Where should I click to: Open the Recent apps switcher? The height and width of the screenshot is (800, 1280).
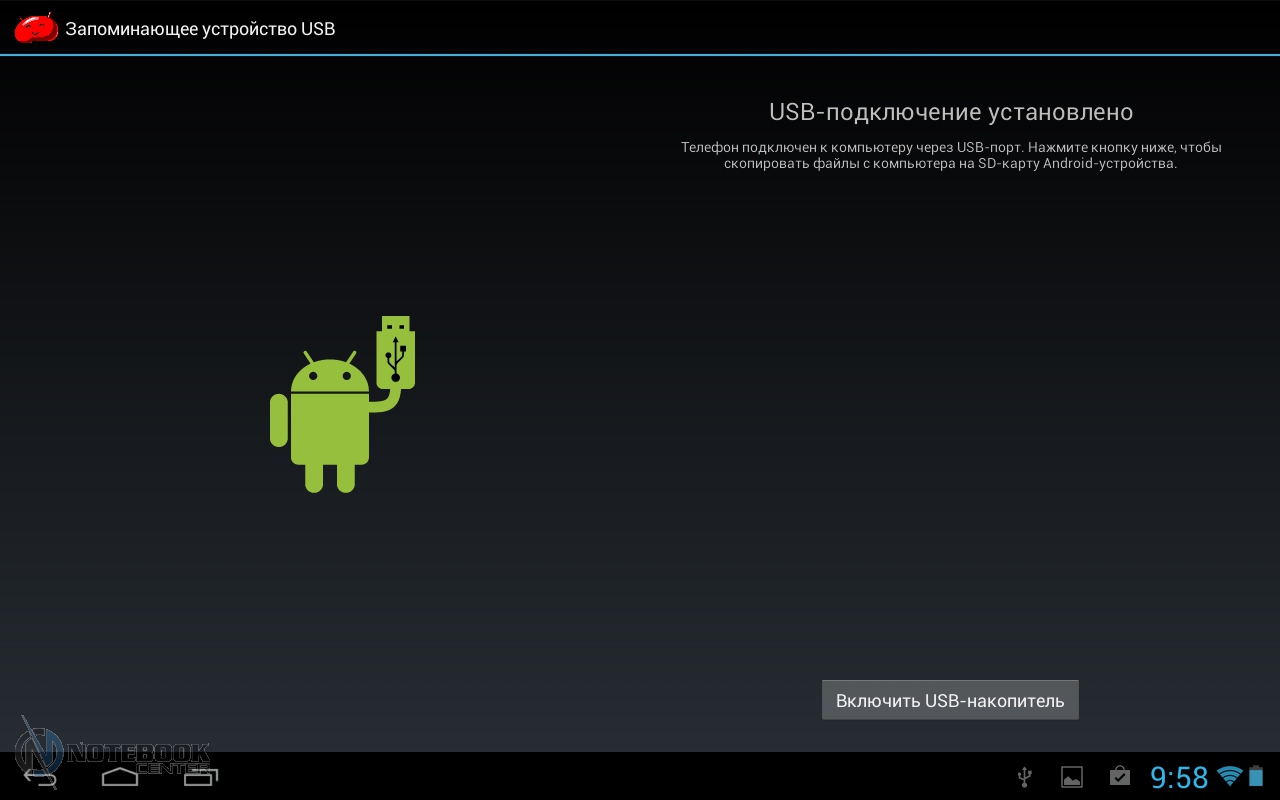click(200, 776)
